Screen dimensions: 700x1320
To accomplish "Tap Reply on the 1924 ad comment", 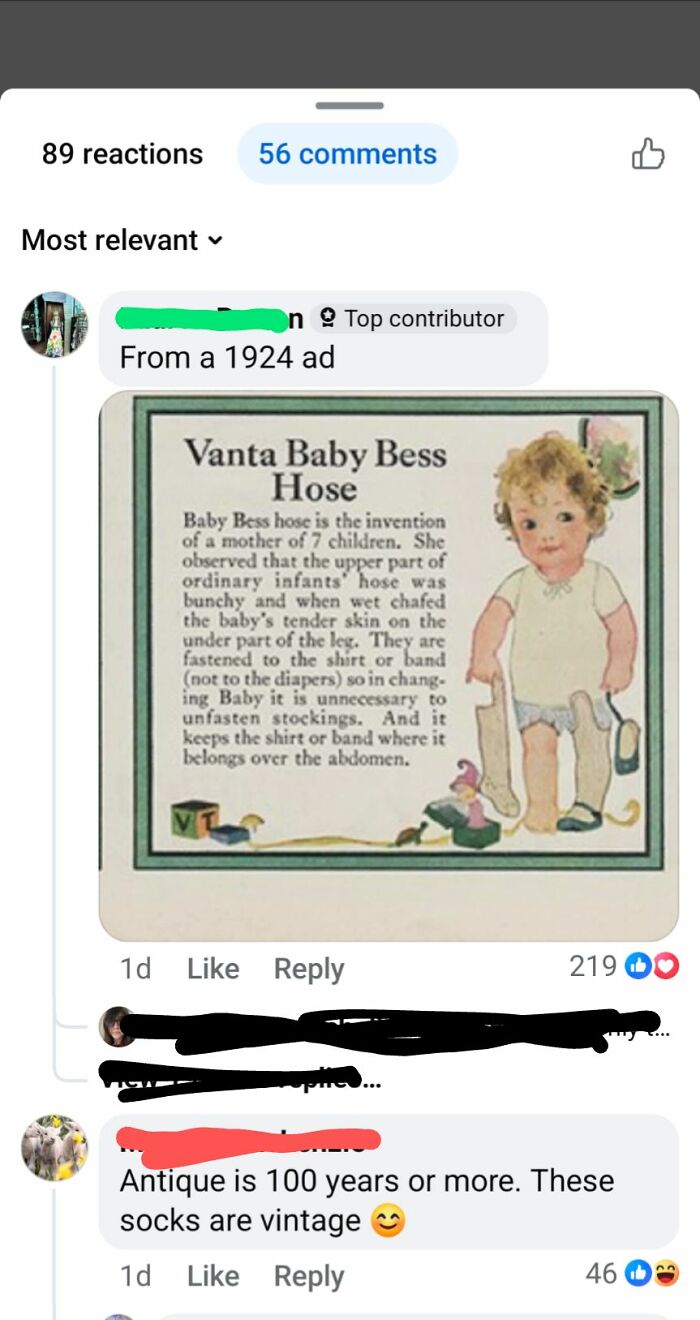I will [x=308, y=968].
